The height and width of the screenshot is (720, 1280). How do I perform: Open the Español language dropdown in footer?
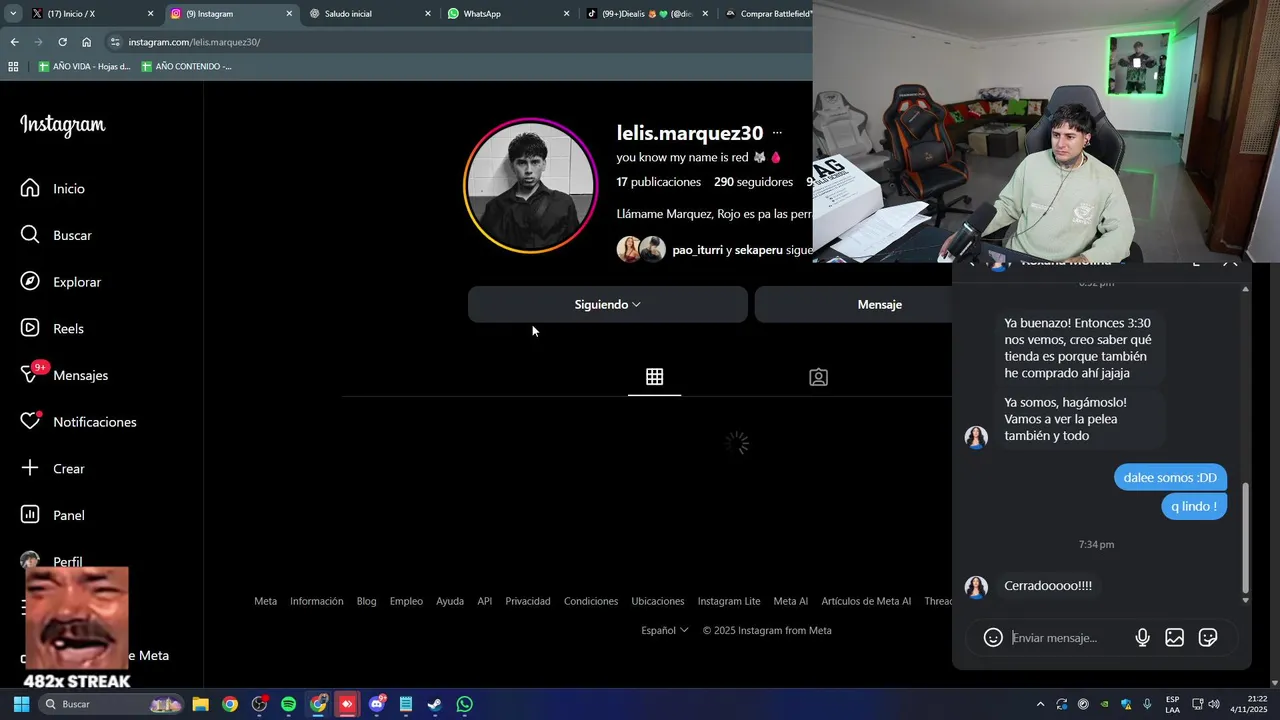tap(665, 630)
